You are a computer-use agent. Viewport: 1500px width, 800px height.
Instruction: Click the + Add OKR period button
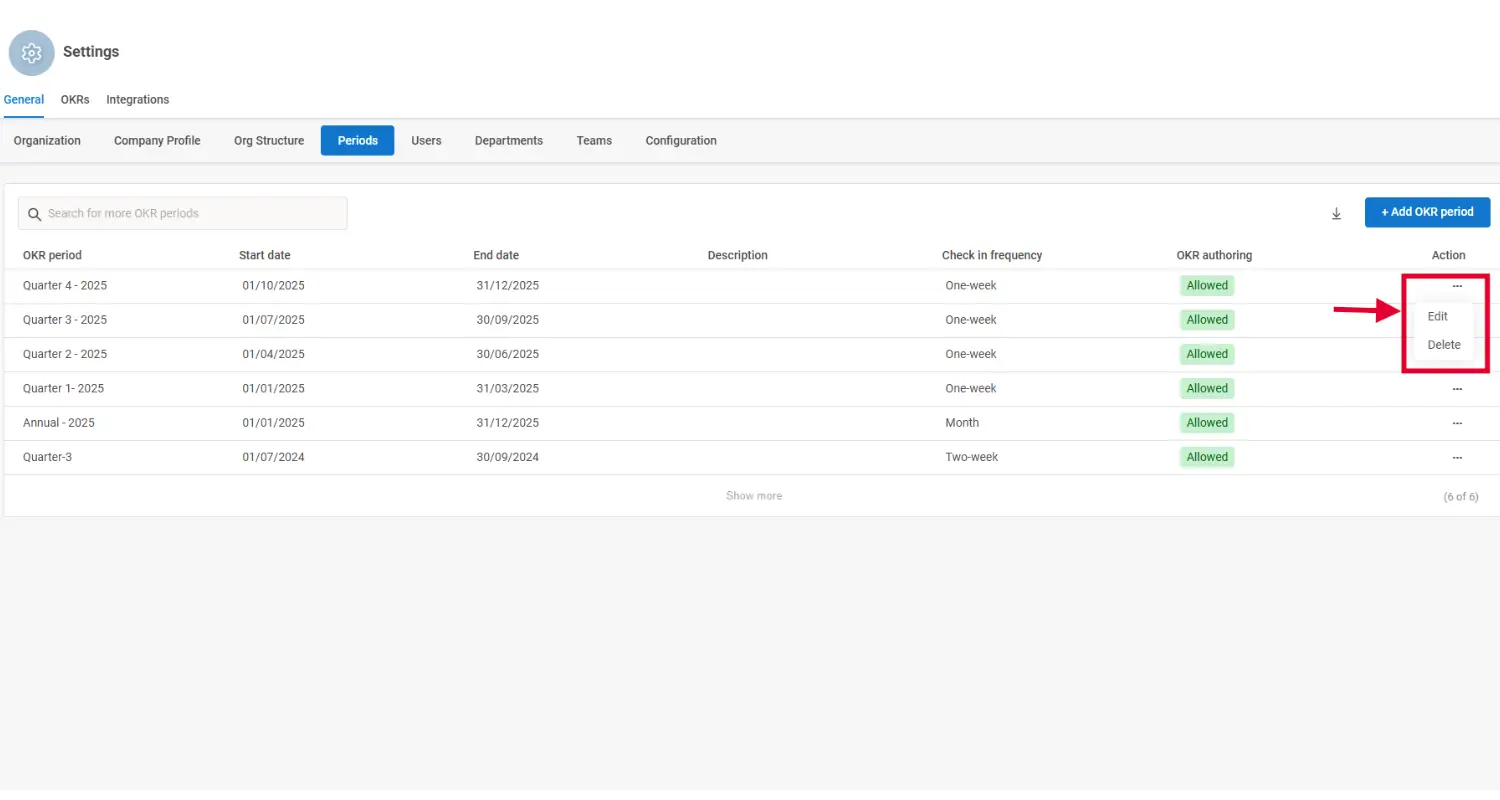click(x=1427, y=212)
